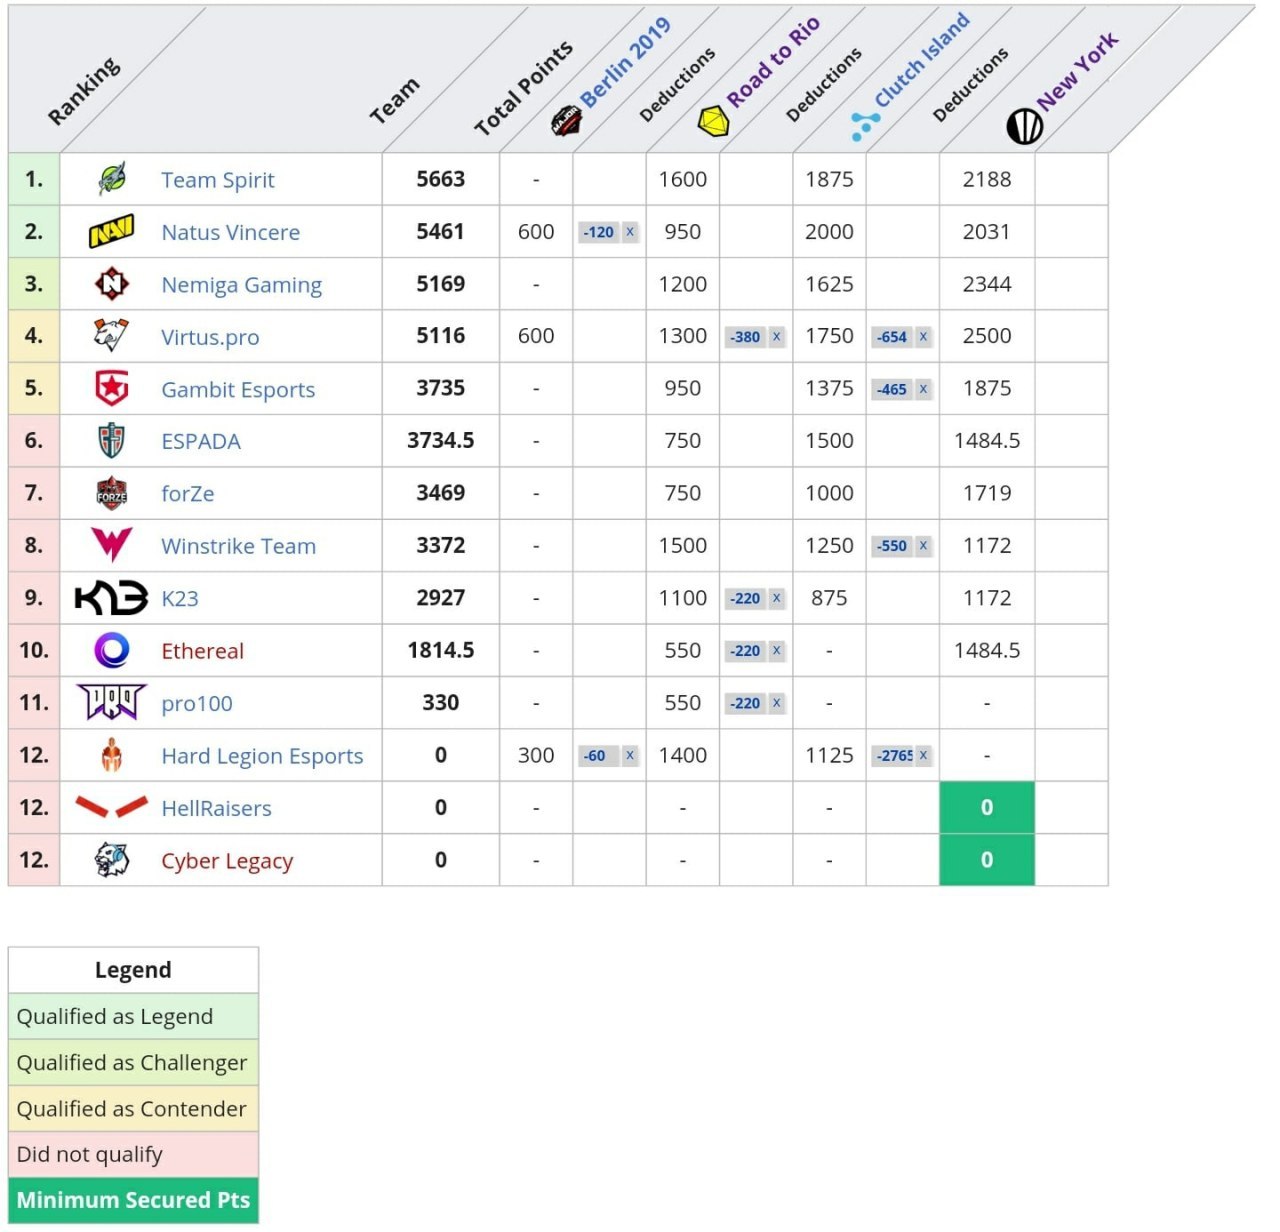This screenshot has width=1280, height=1232.
Task: Click the Hard Legion Esports helmet logo
Action: (112, 755)
